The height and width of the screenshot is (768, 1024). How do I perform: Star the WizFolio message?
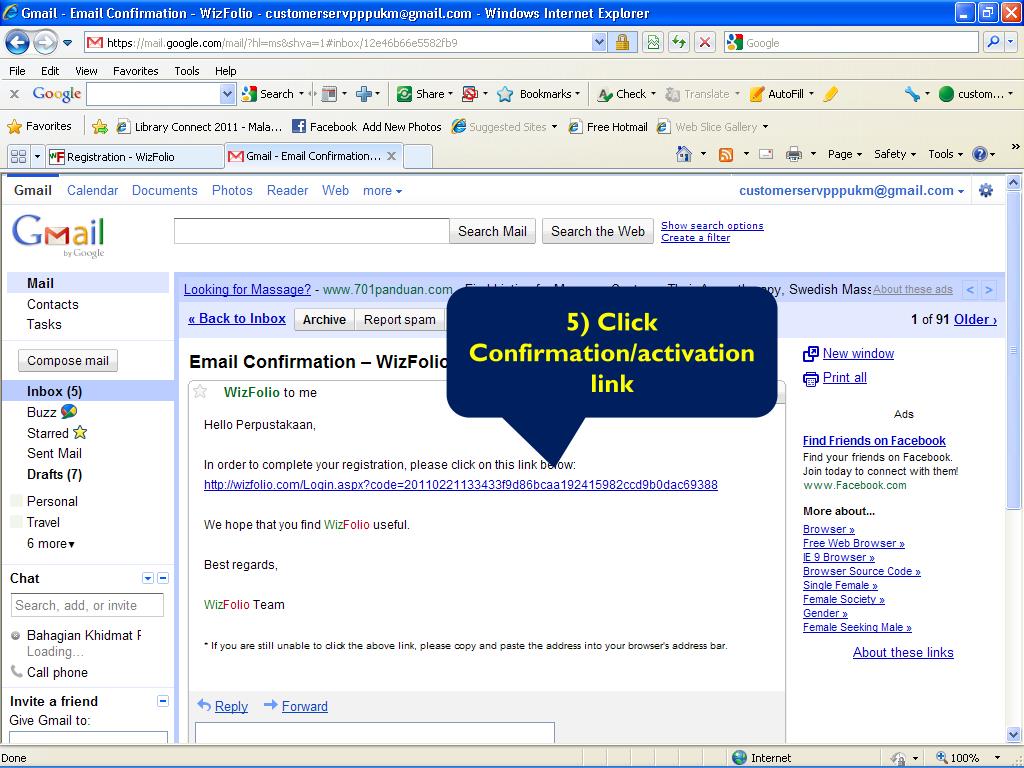tap(200, 392)
